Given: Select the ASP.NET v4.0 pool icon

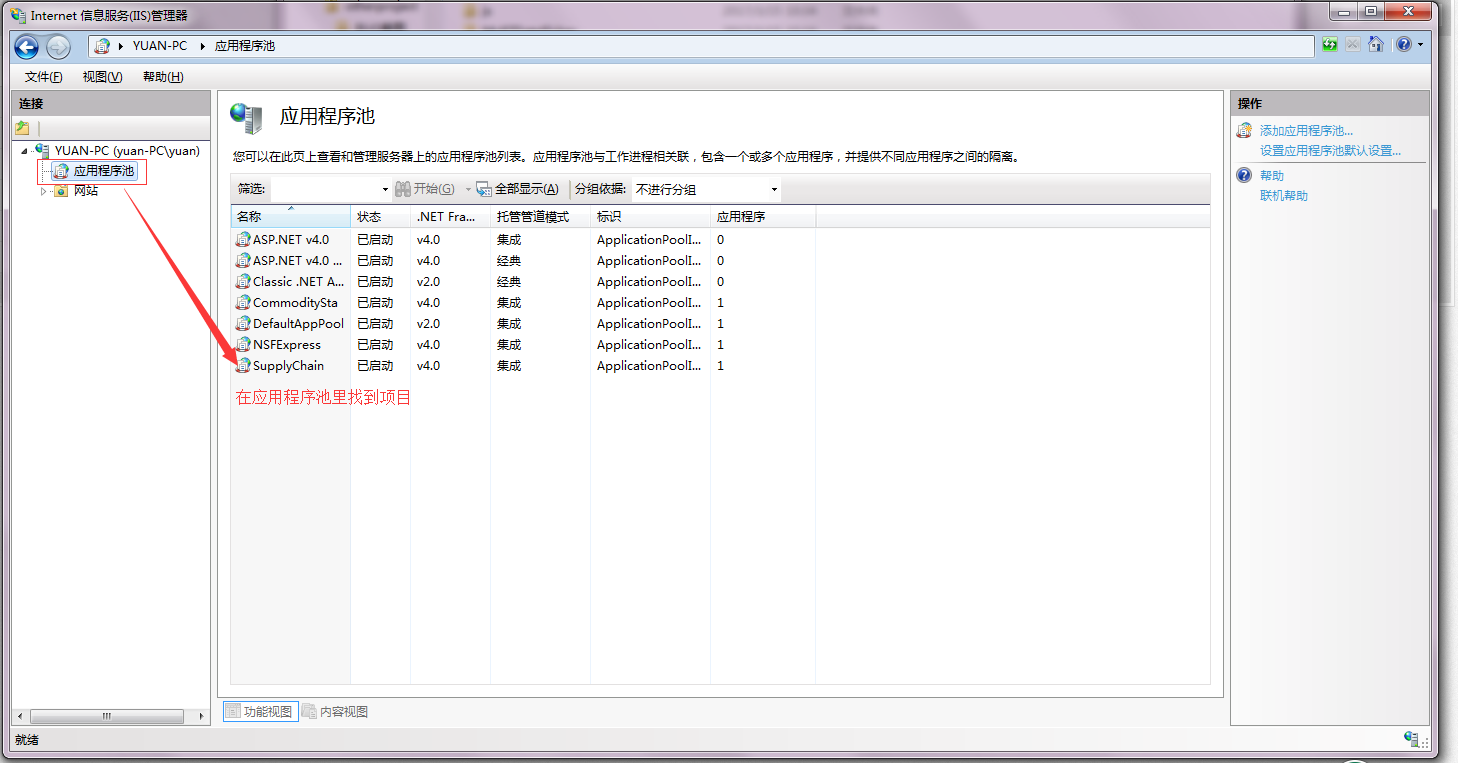Looking at the screenshot, I should tap(243, 240).
